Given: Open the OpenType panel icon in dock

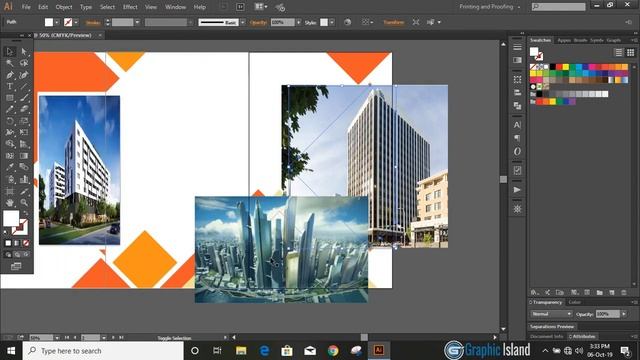Looking at the screenshot, I should point(517,151).
